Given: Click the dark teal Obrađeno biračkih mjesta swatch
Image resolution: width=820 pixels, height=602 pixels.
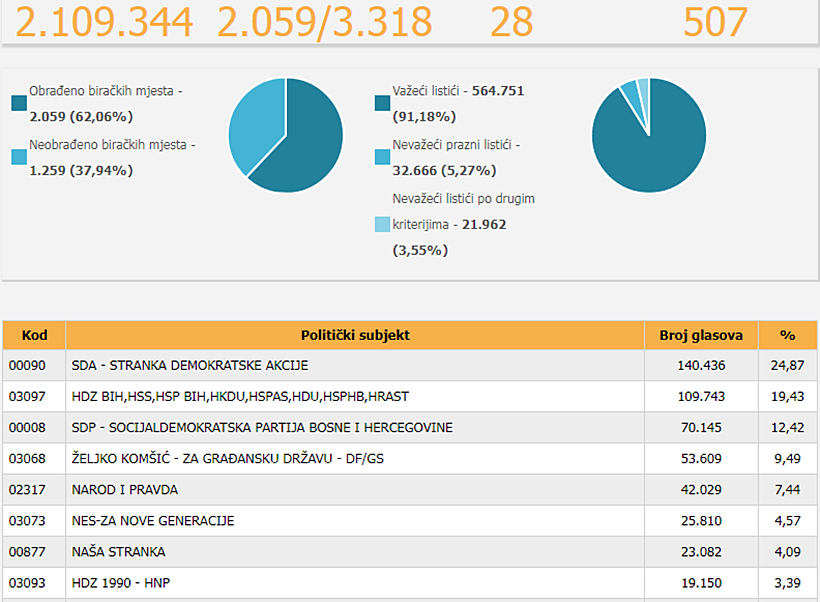Looking at the screenshot, I should (x=19, y=103).
